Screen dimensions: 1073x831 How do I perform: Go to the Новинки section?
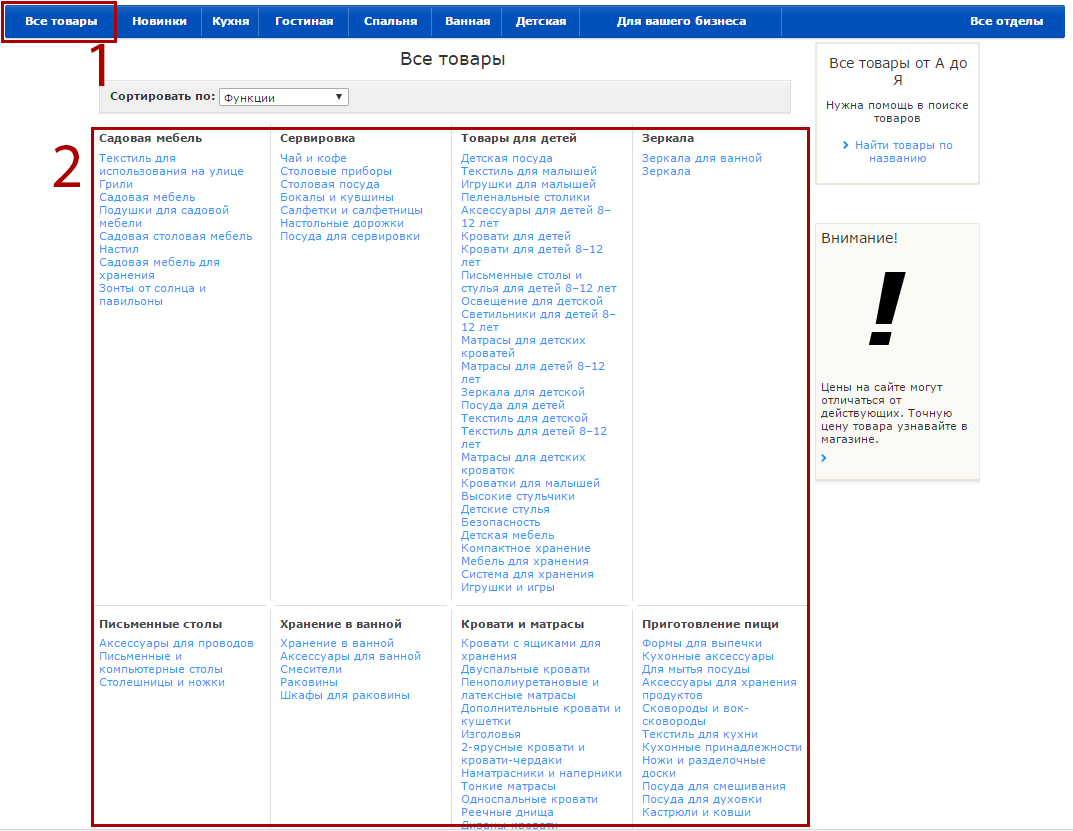click(159, 21)
